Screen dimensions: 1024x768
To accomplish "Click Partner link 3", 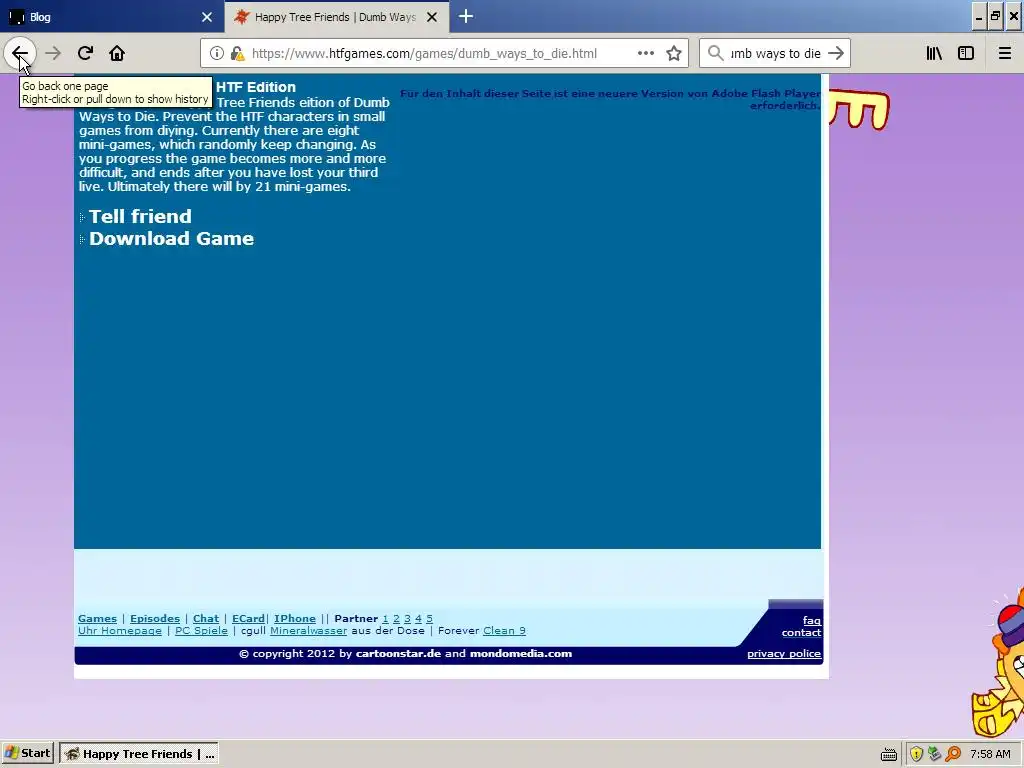I will (408, 618).
